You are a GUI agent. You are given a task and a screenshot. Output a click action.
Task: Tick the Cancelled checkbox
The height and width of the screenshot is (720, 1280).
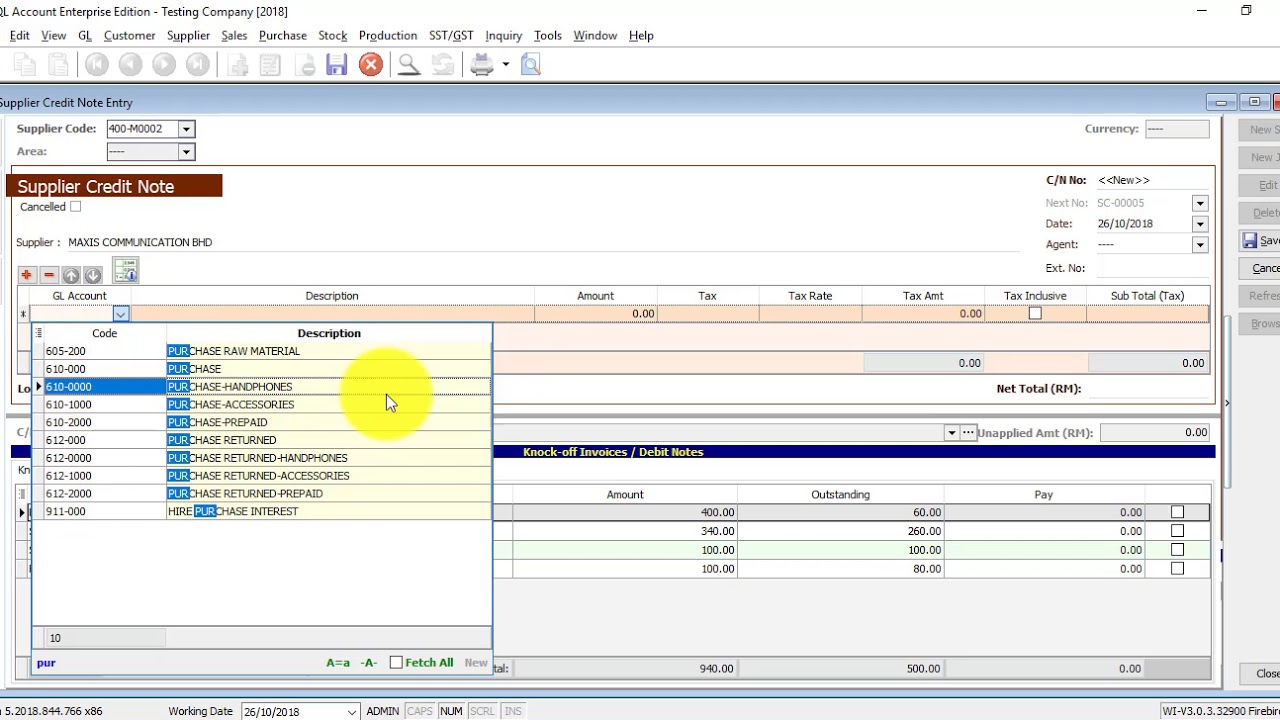[75, 207]
